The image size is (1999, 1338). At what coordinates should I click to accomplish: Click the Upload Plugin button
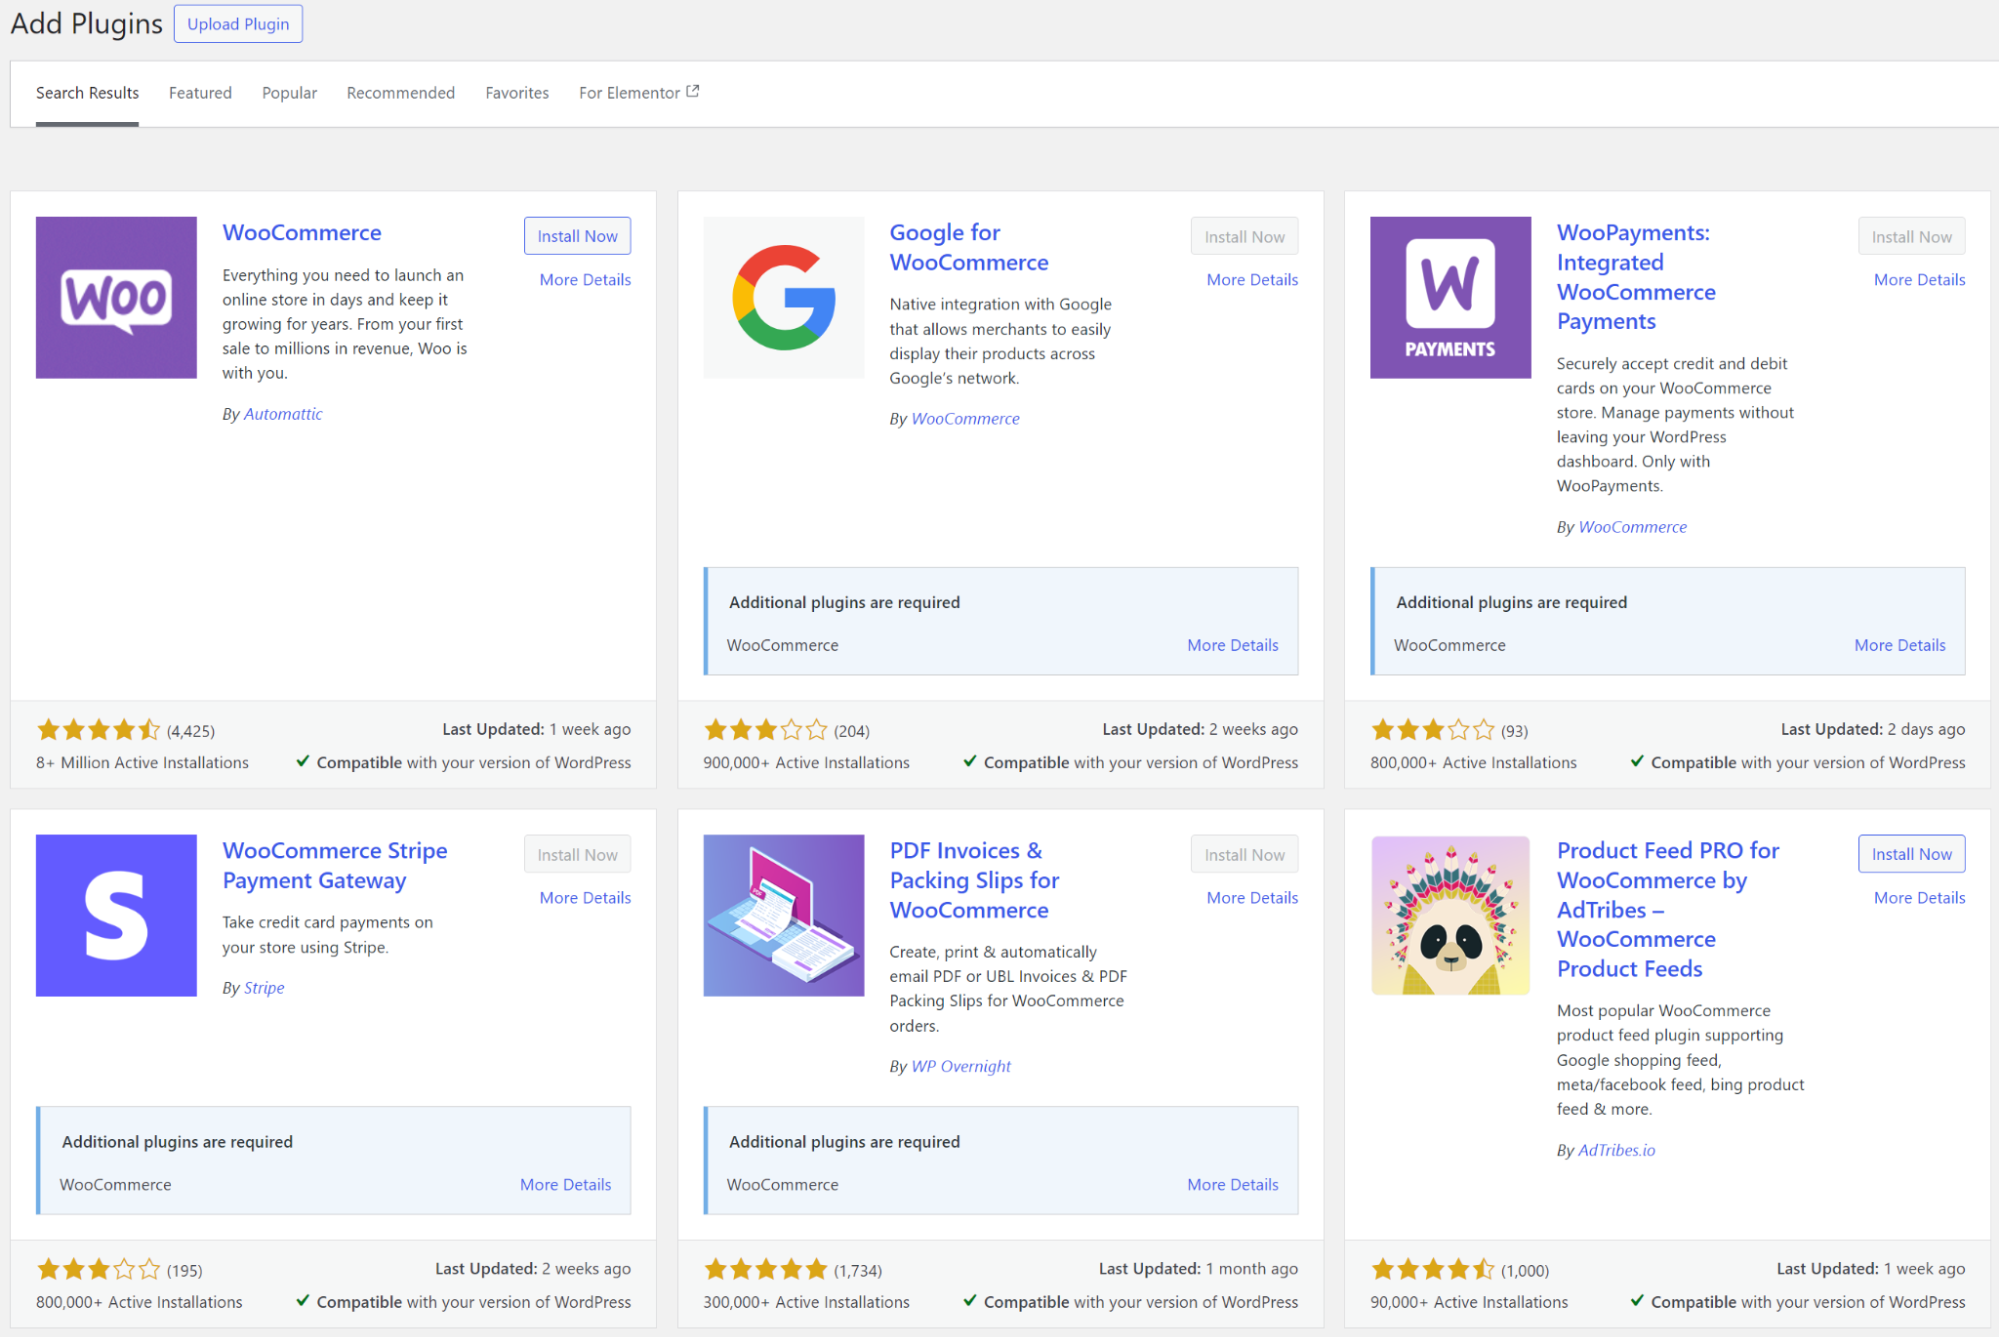[238, 24]
